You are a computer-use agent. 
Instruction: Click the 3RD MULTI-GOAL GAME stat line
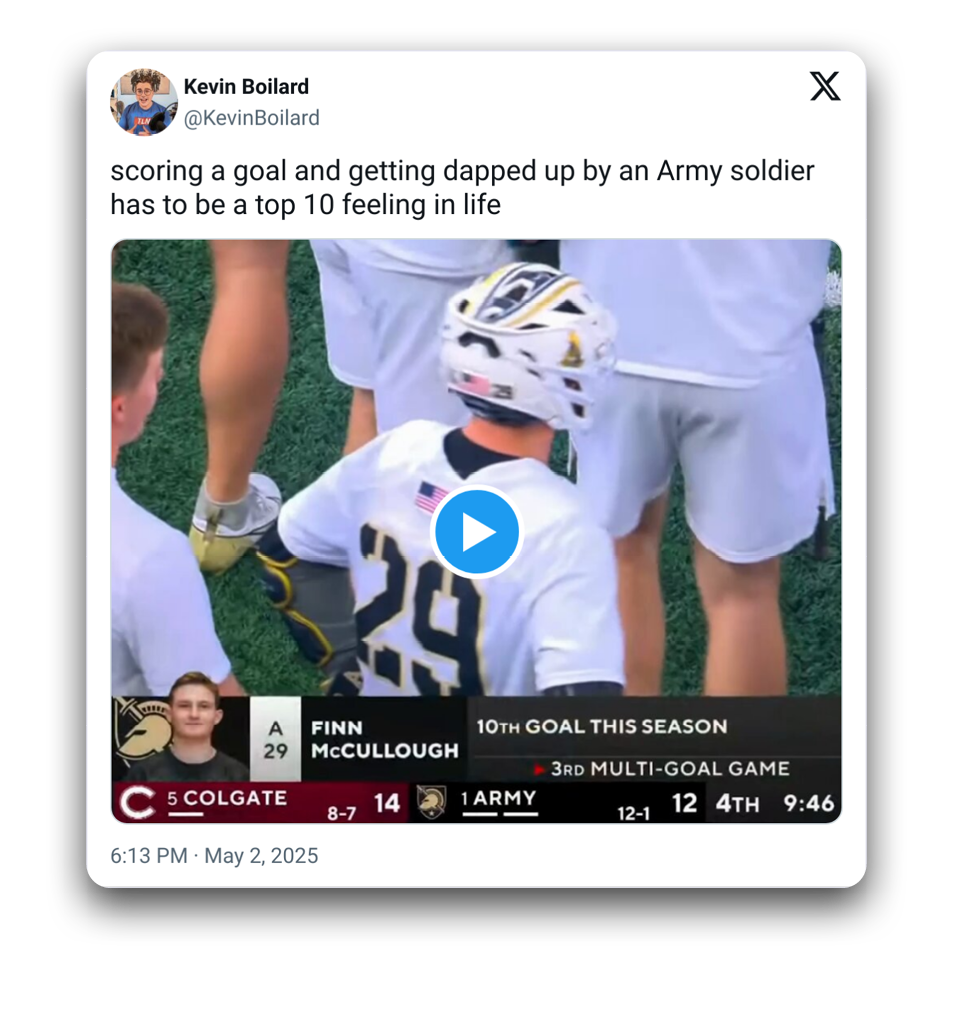[x=668, y=769]
